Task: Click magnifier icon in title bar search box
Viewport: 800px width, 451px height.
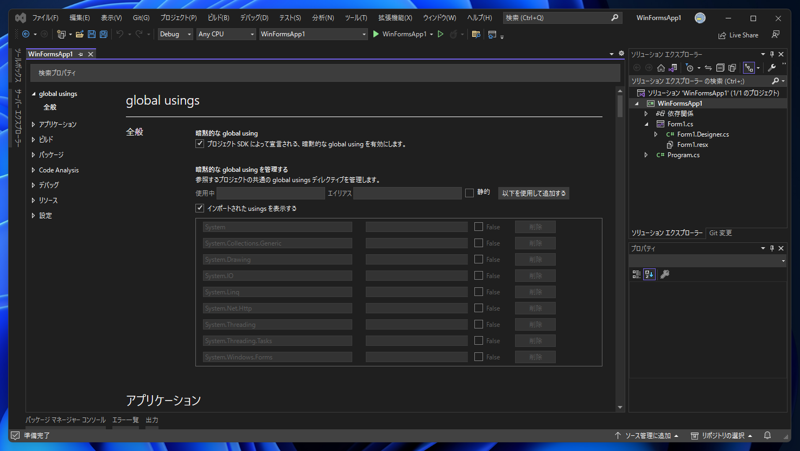Action: [615, 18]
